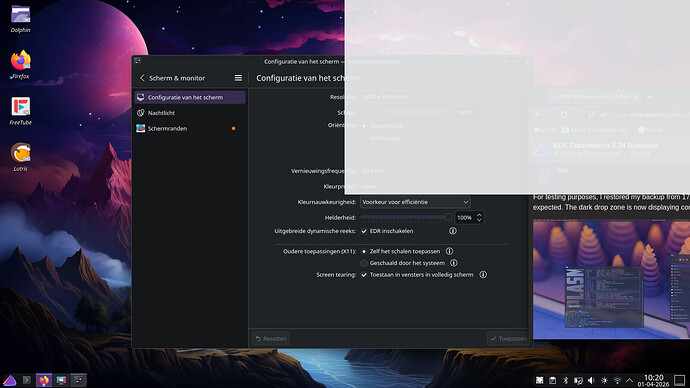Expand the hidden system tray icons arrow
Screen dimensions: 690x388
coord(630,381)
